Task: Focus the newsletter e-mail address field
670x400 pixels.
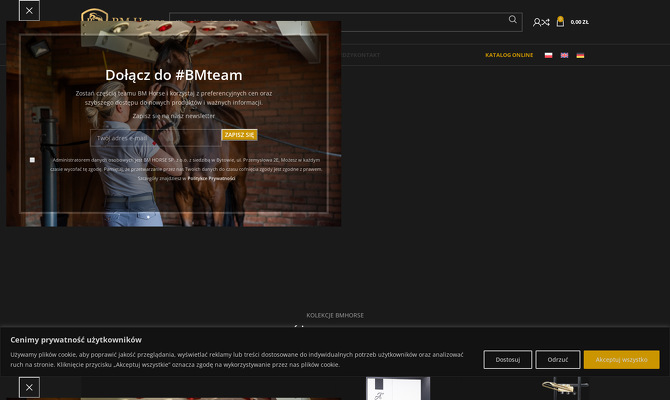Action: (156, 138)
